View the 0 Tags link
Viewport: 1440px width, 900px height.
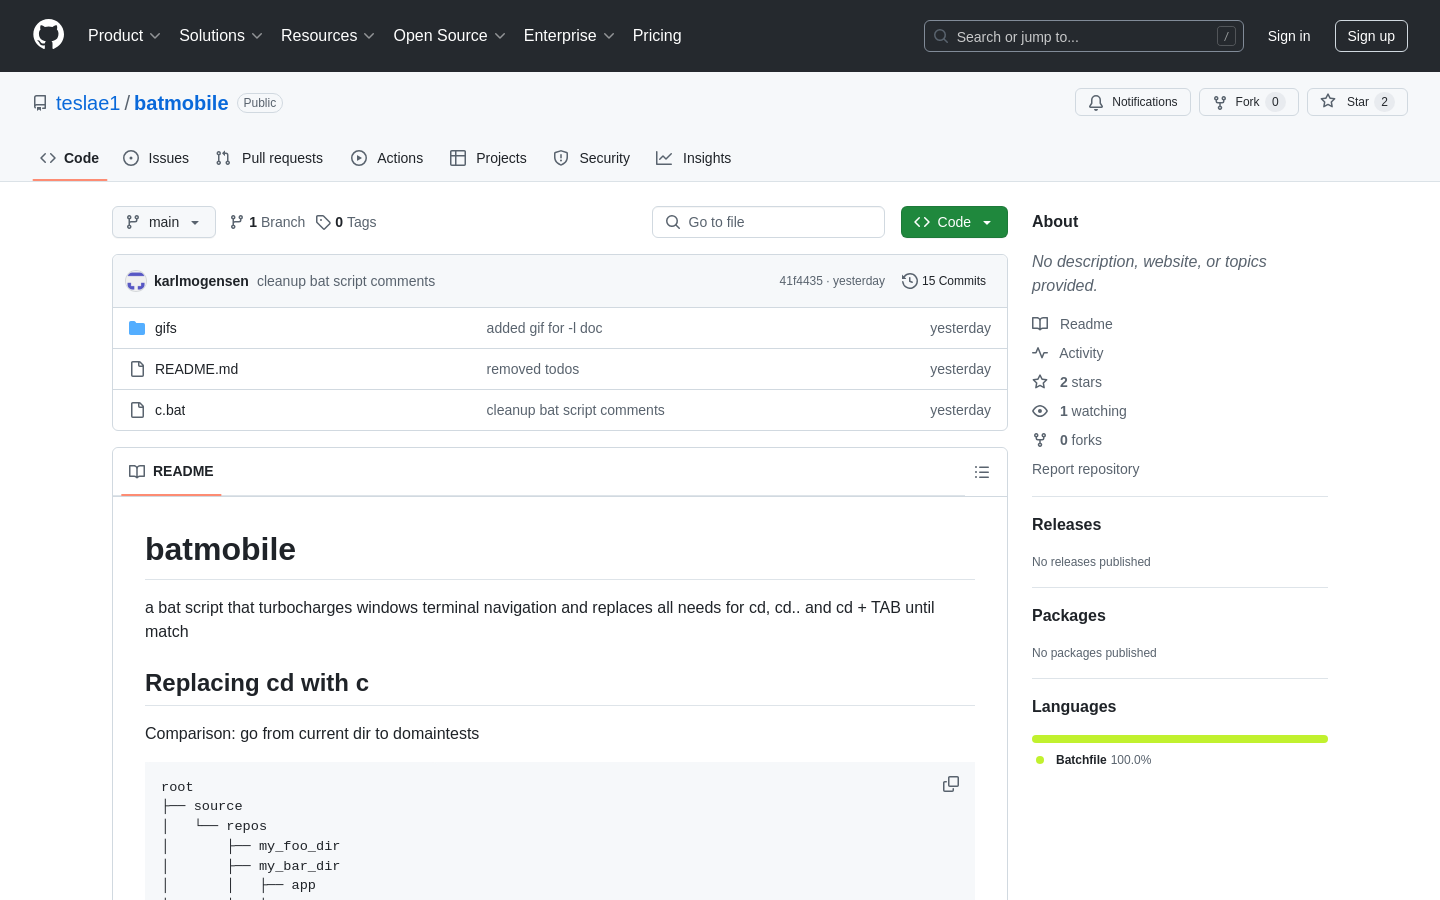346,222
